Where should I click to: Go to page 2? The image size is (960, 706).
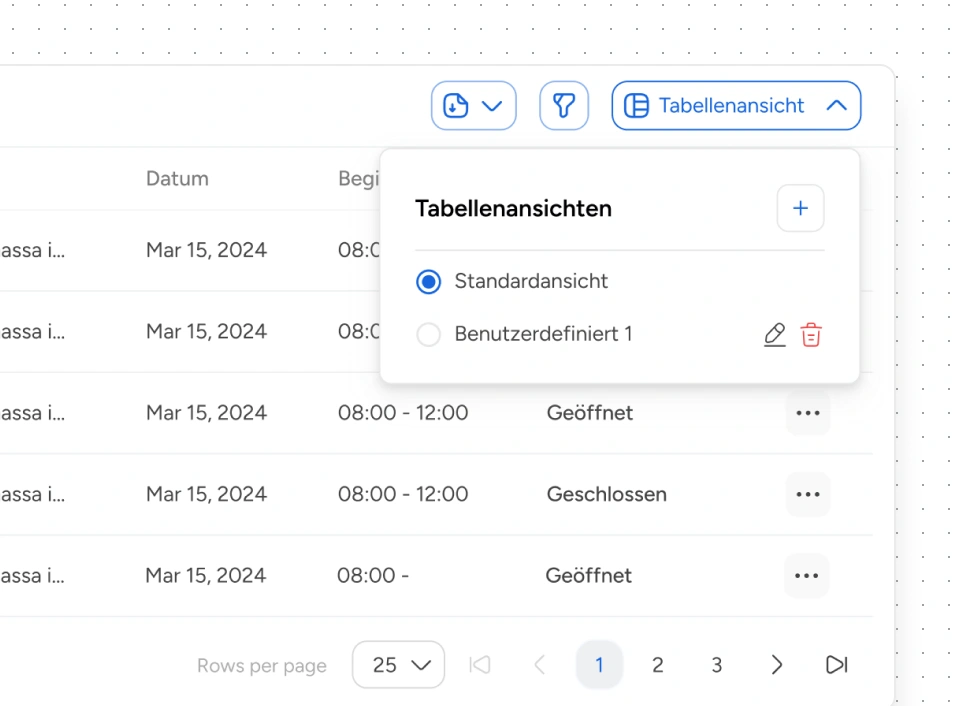point(658,665)
